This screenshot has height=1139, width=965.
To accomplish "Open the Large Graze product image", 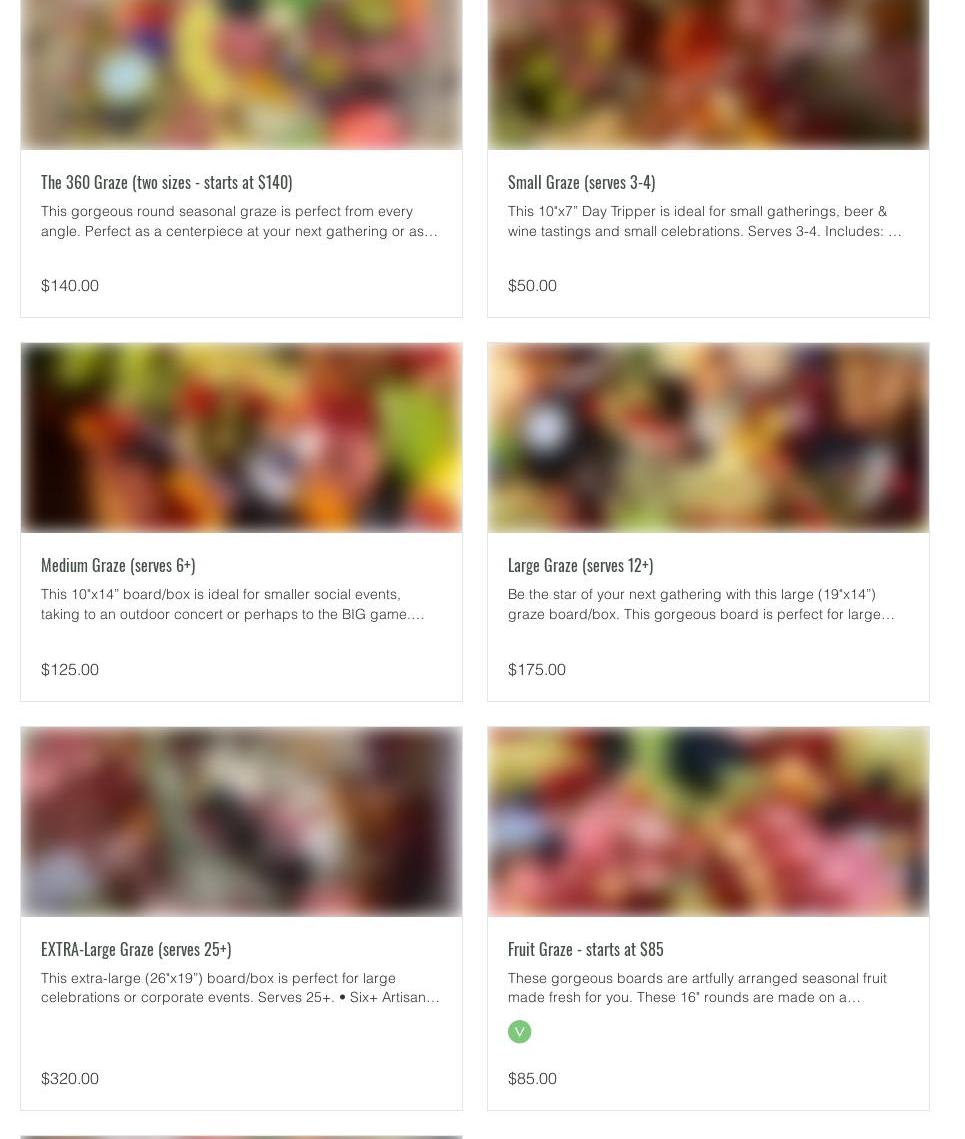I will 708,438.
